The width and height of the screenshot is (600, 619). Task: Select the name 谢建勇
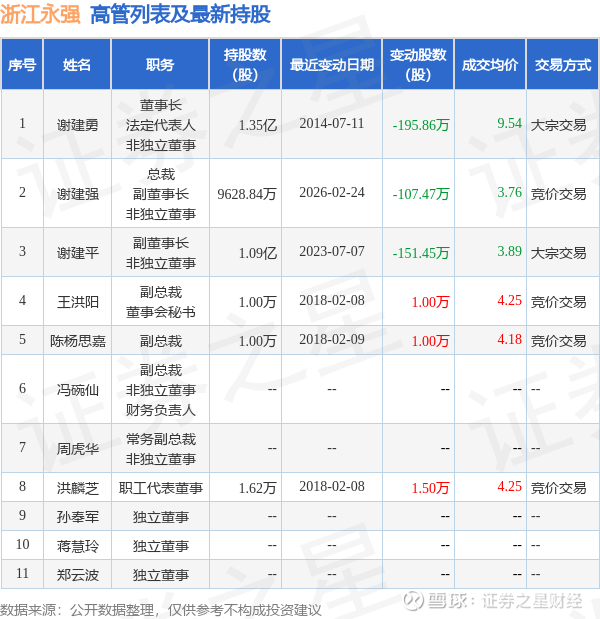pyautogui.click(x=77, y=125)
